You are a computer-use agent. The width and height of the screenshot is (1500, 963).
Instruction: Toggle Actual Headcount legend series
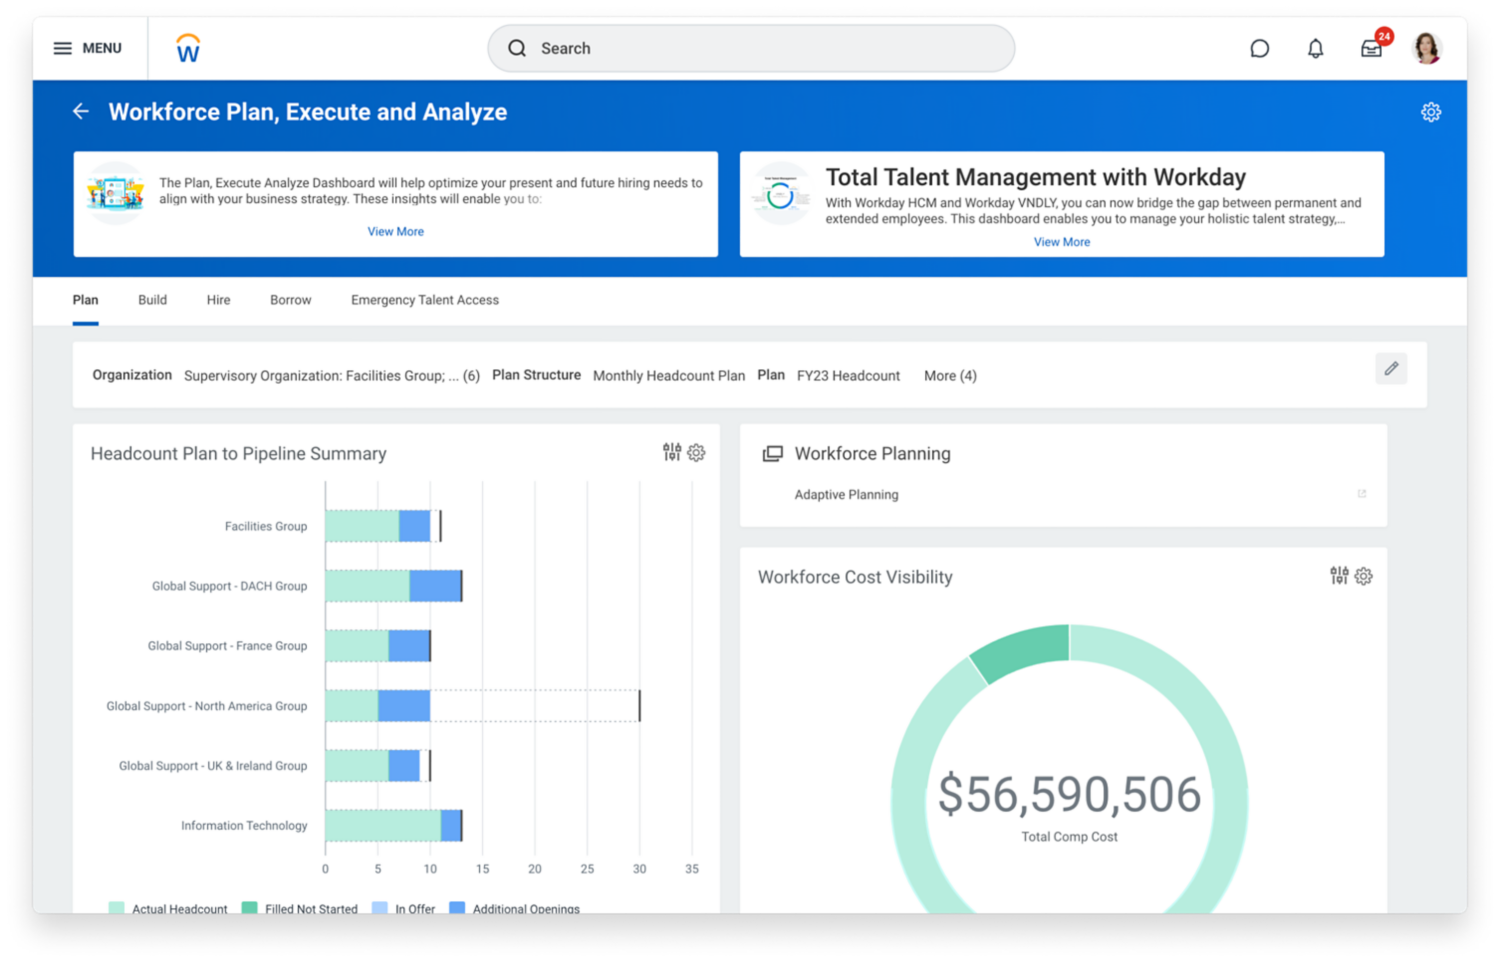tap(168, 908)
